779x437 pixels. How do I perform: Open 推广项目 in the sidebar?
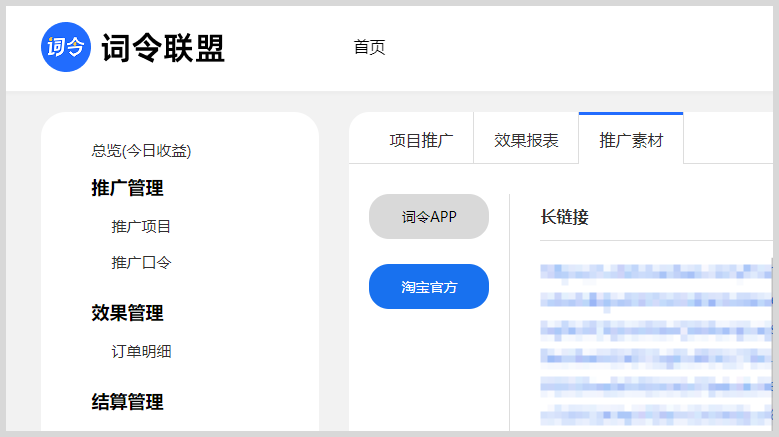141,226
